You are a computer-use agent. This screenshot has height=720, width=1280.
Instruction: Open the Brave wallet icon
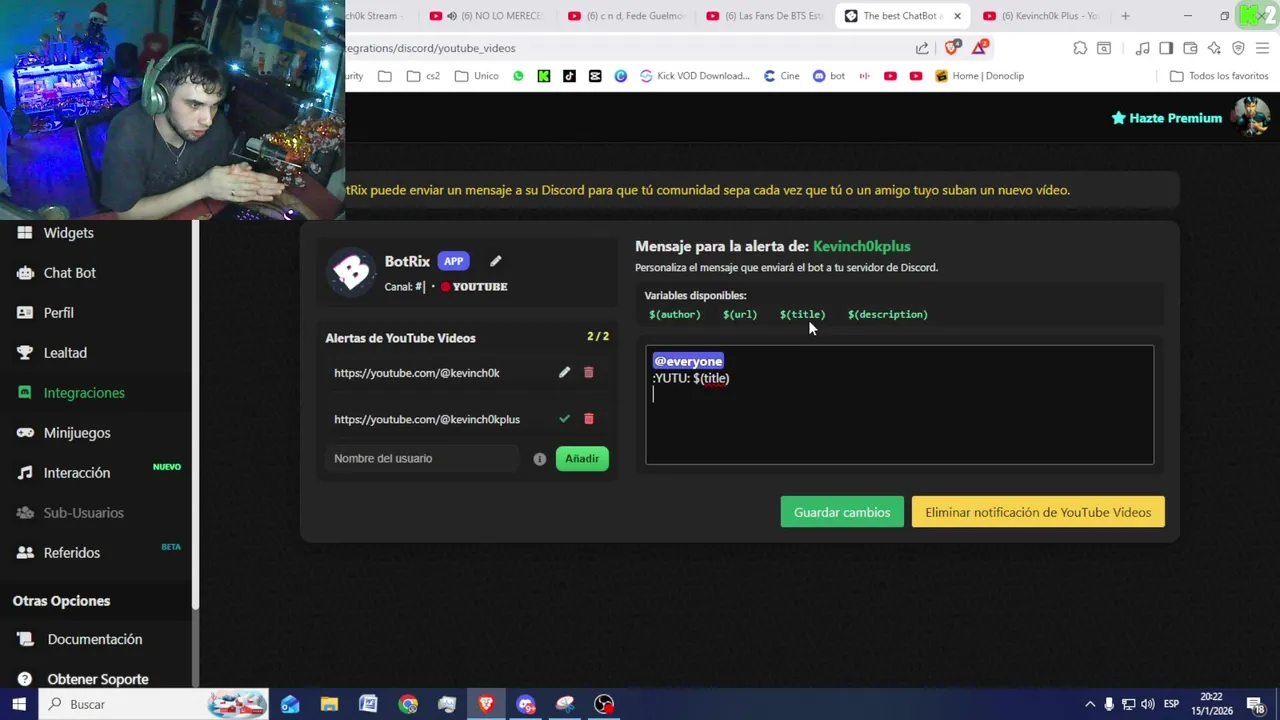[1190, 48]
